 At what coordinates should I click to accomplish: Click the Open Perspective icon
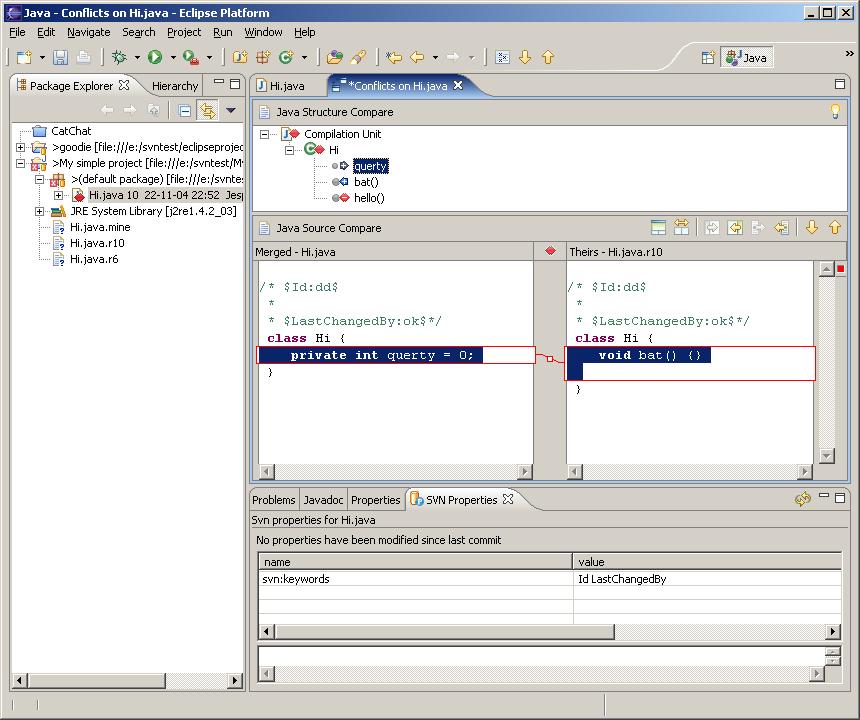[708, 58]
